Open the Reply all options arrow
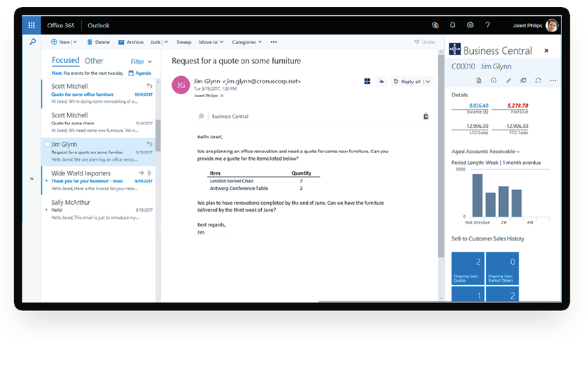The image size is (588, 376). (x=428, y=81)
